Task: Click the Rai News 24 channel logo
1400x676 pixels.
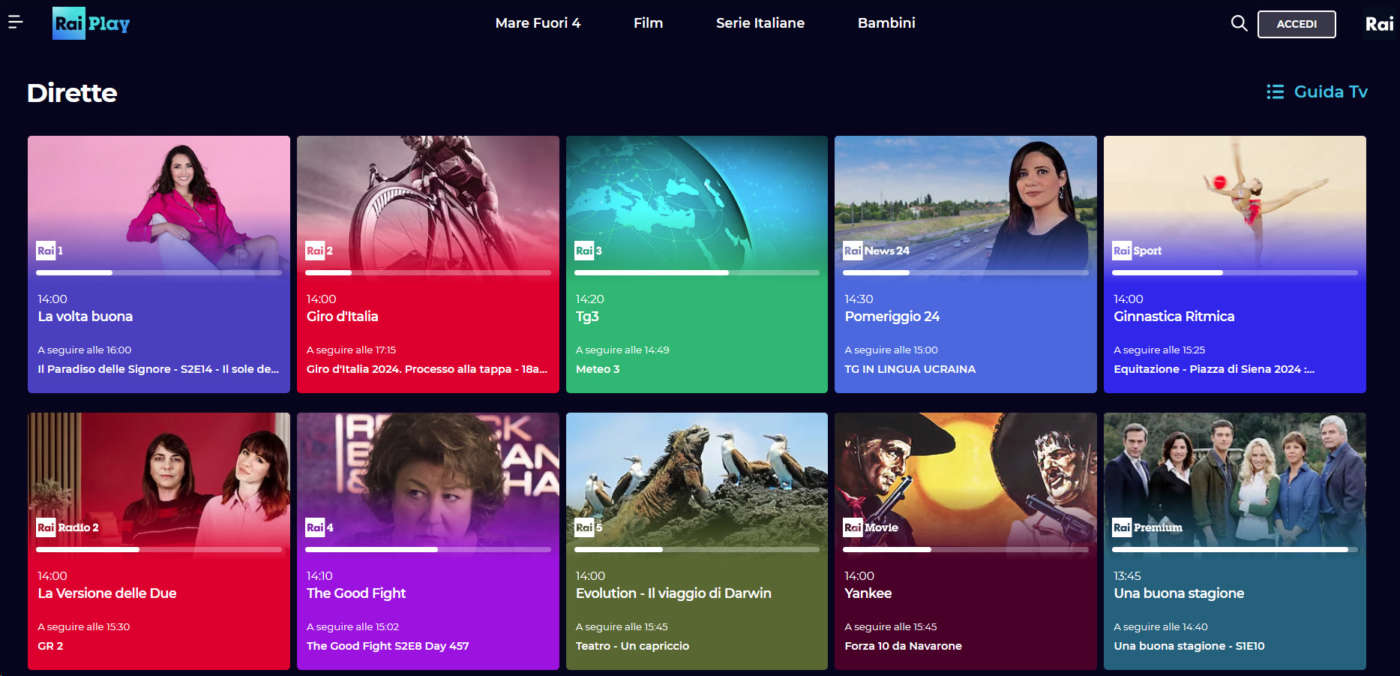Action: (876, 251)
